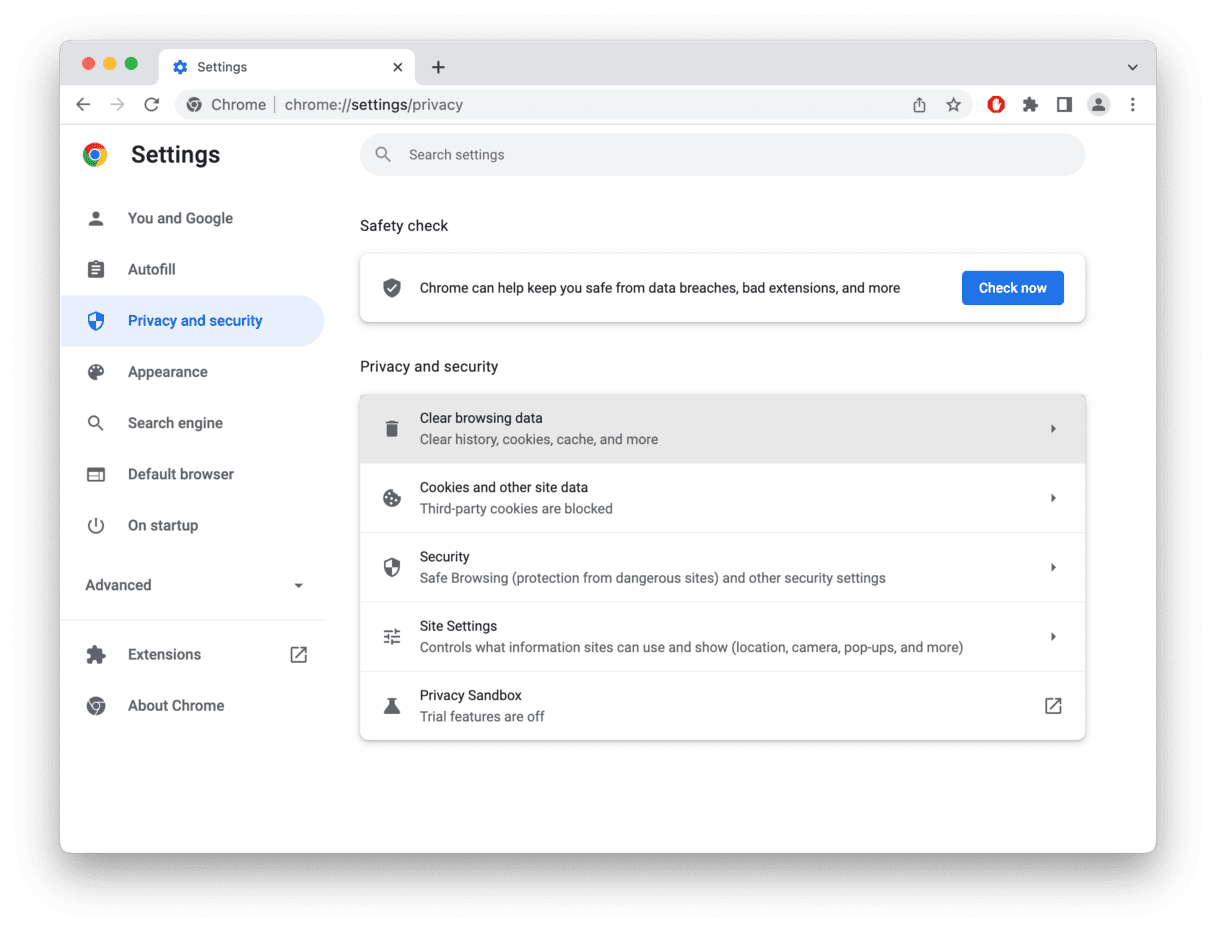Click the tab search dropdown chevron

click(x=1132, y=67)
